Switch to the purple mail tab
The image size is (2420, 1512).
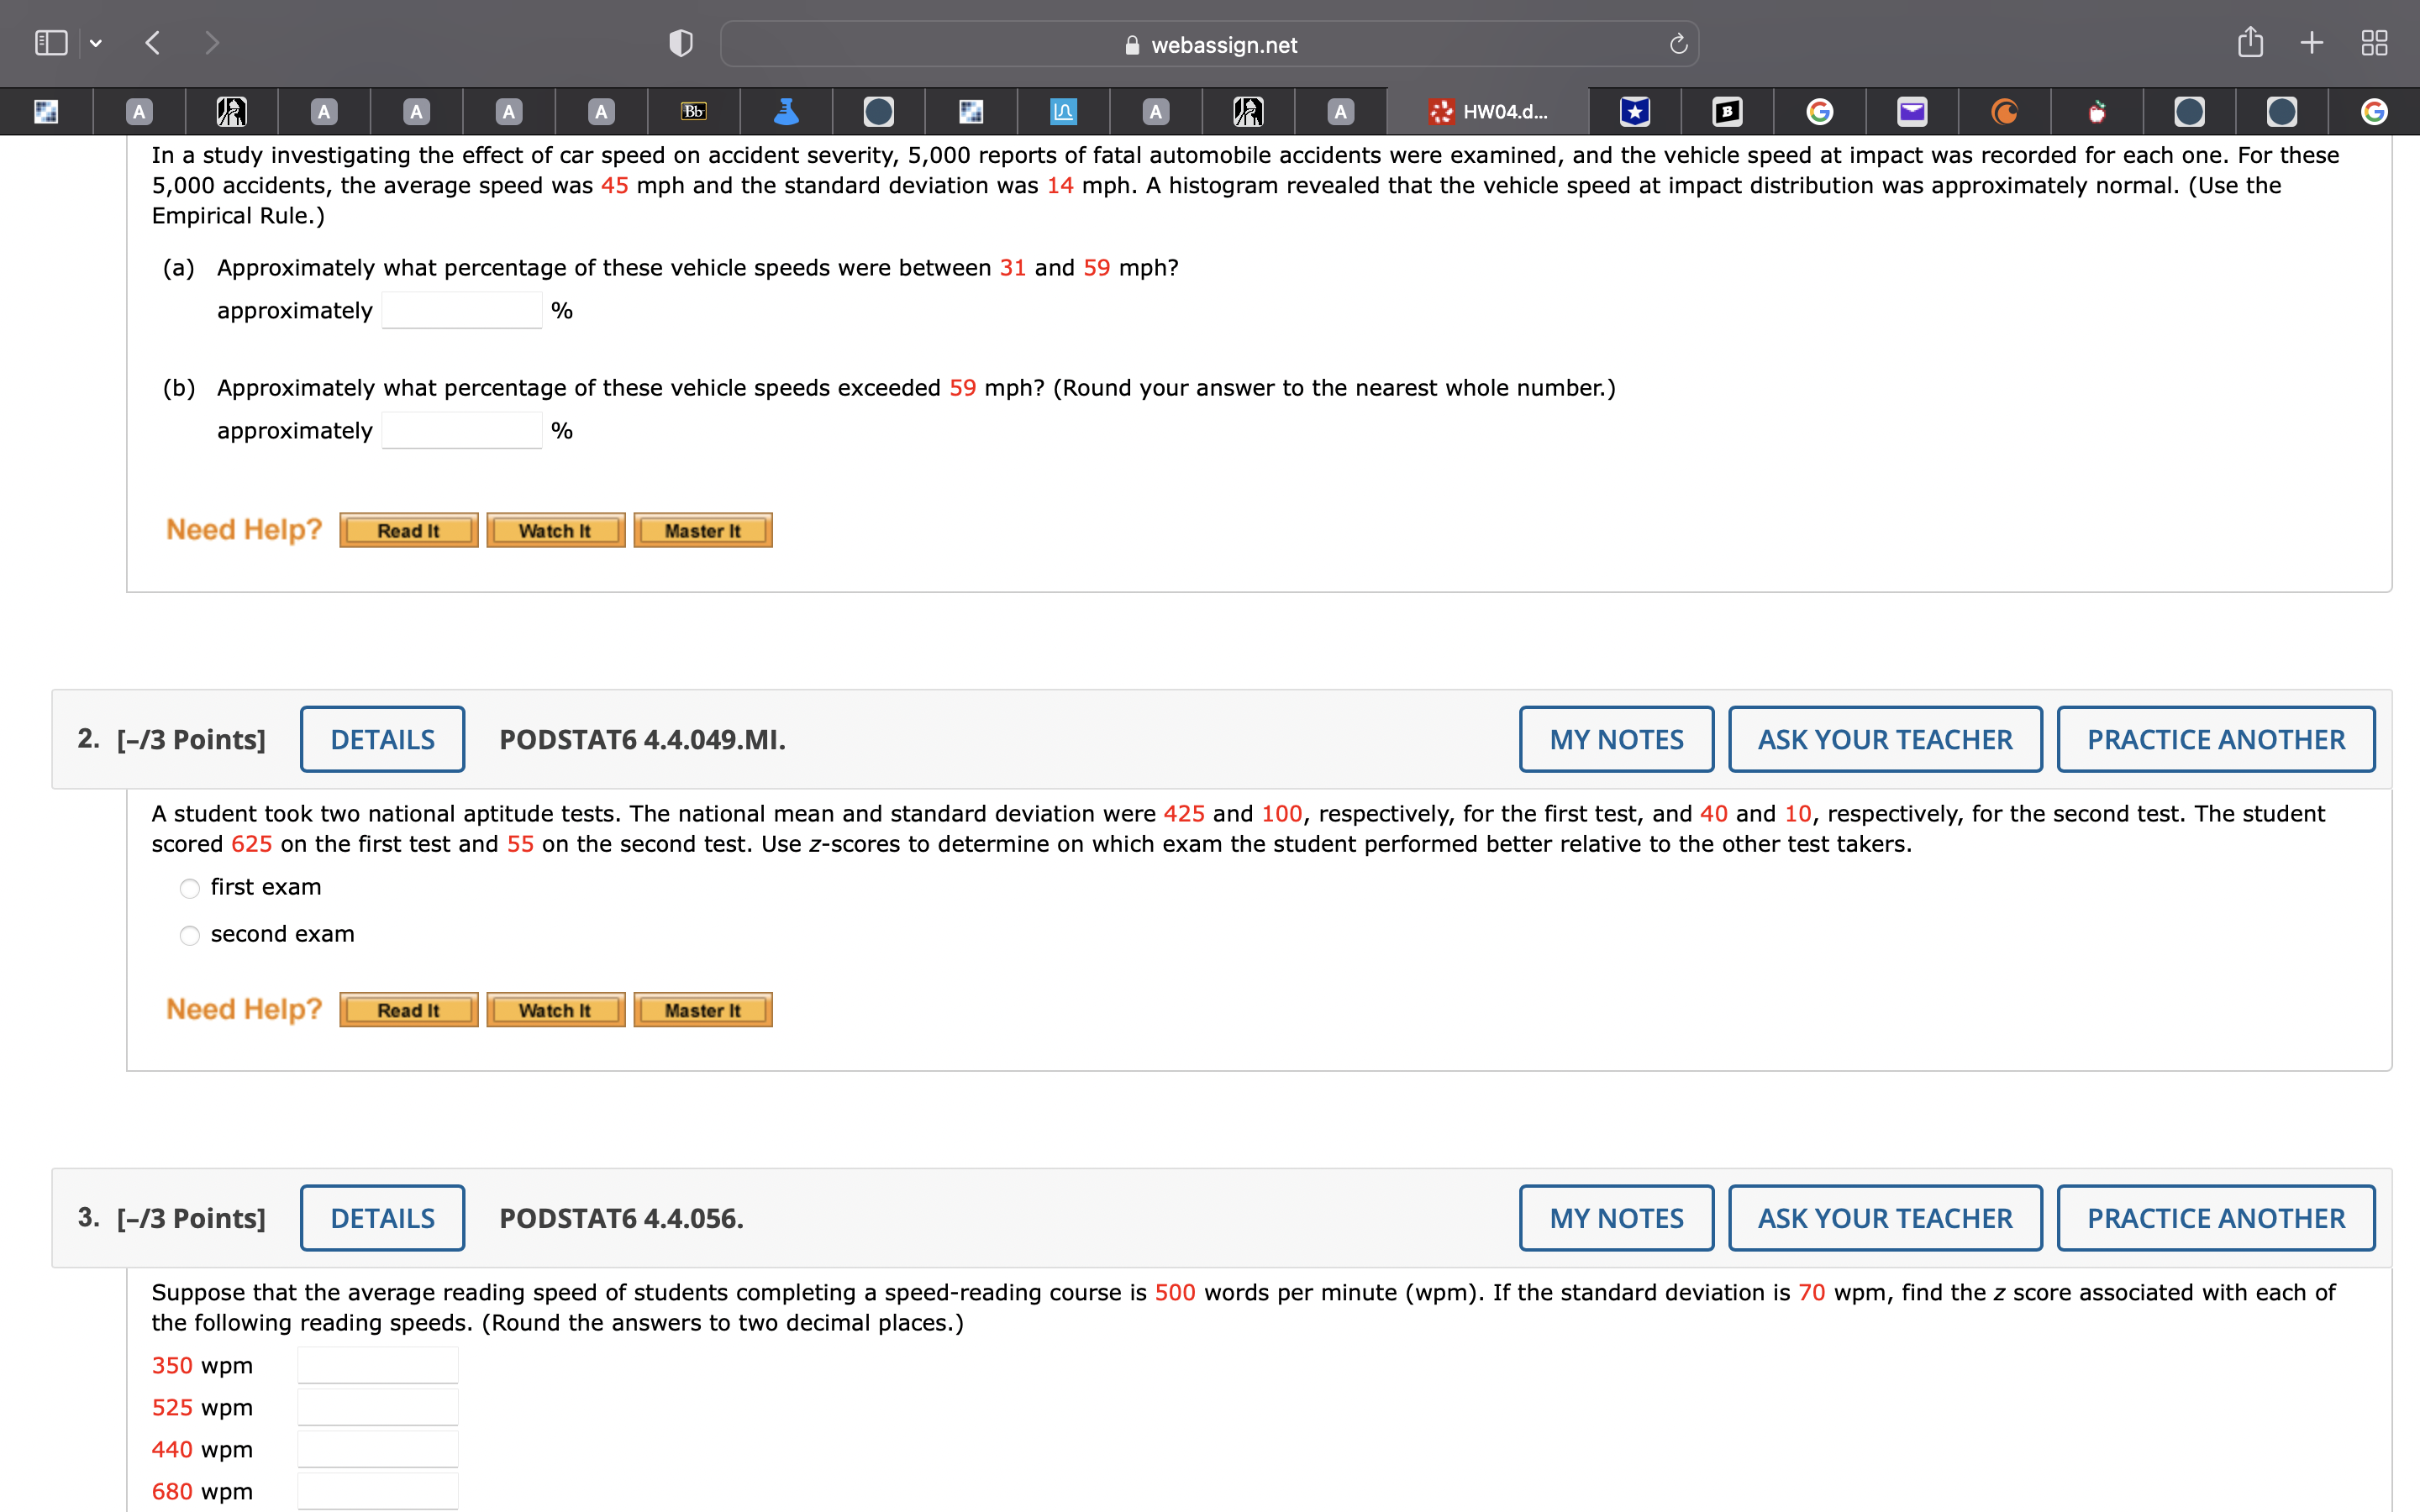pos(1912,111)
